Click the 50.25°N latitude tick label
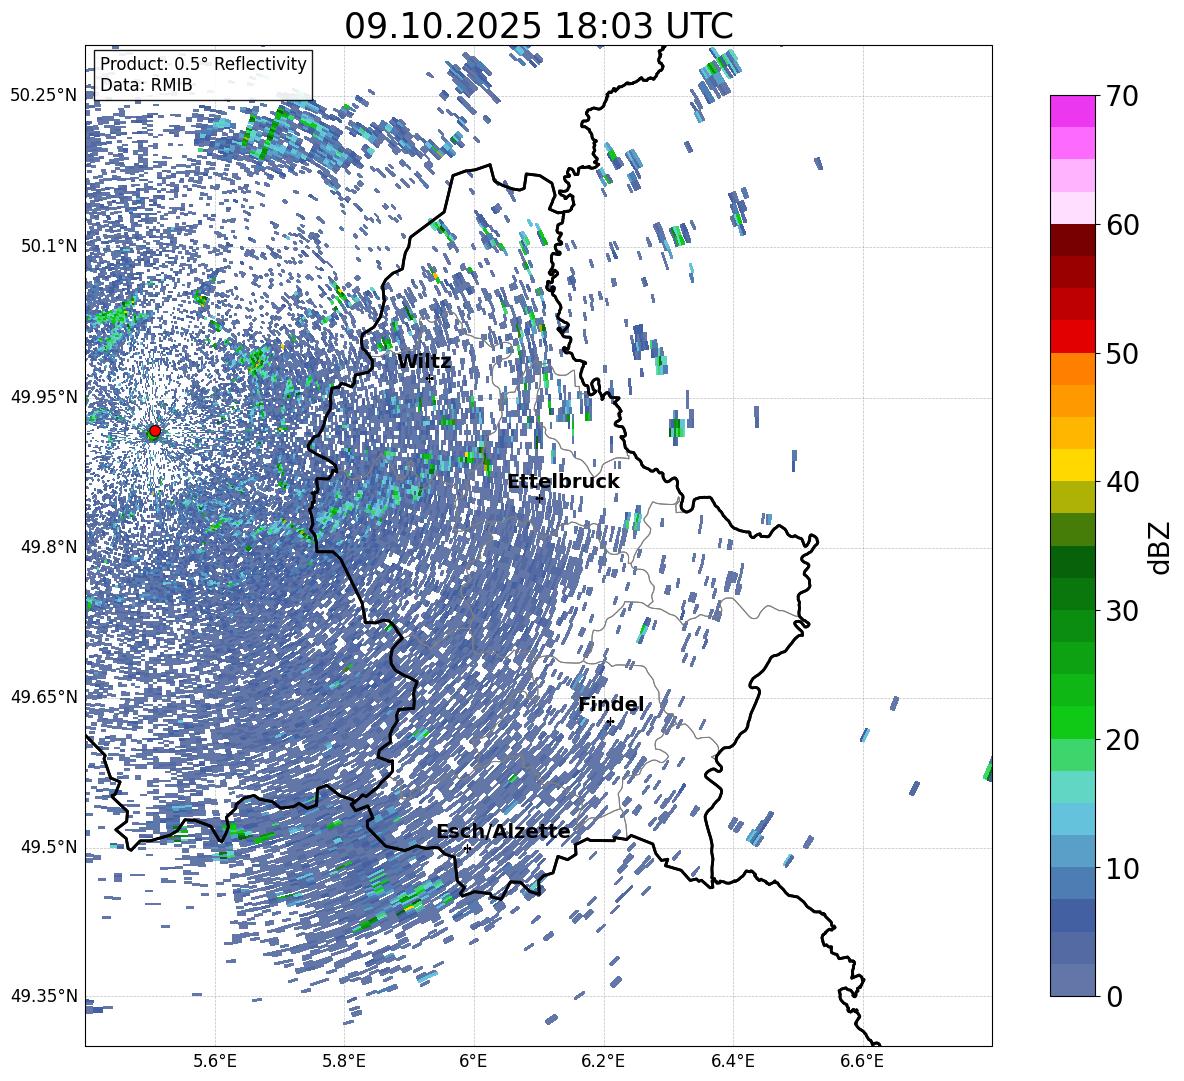1184x1081 pixels. click(44, 96)
